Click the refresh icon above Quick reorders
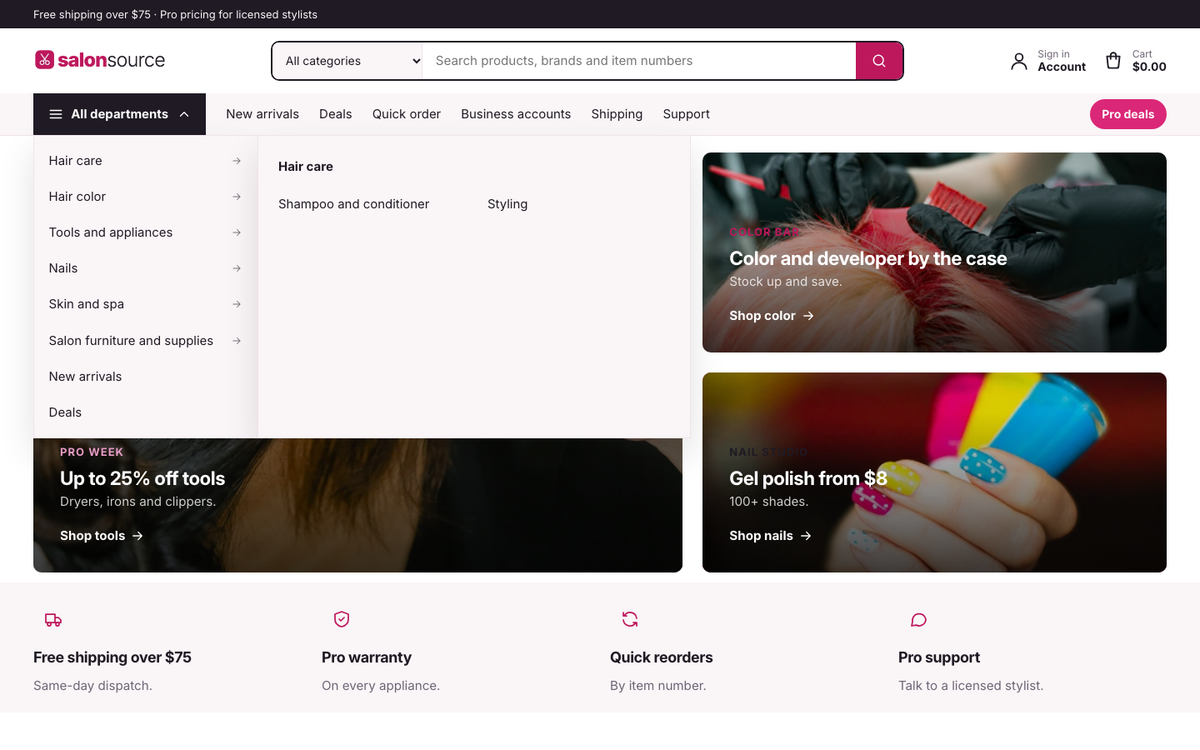The height and width of the screenshot is (750, 1200). (630, 620)
